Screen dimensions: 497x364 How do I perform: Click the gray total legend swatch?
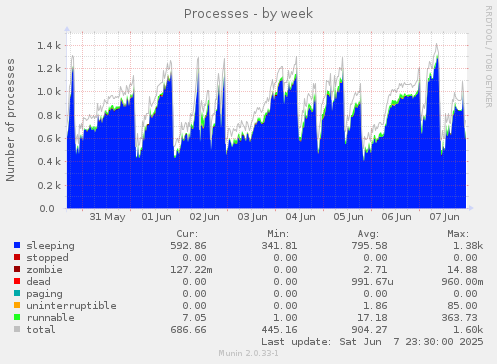click(x=17, y=329)
